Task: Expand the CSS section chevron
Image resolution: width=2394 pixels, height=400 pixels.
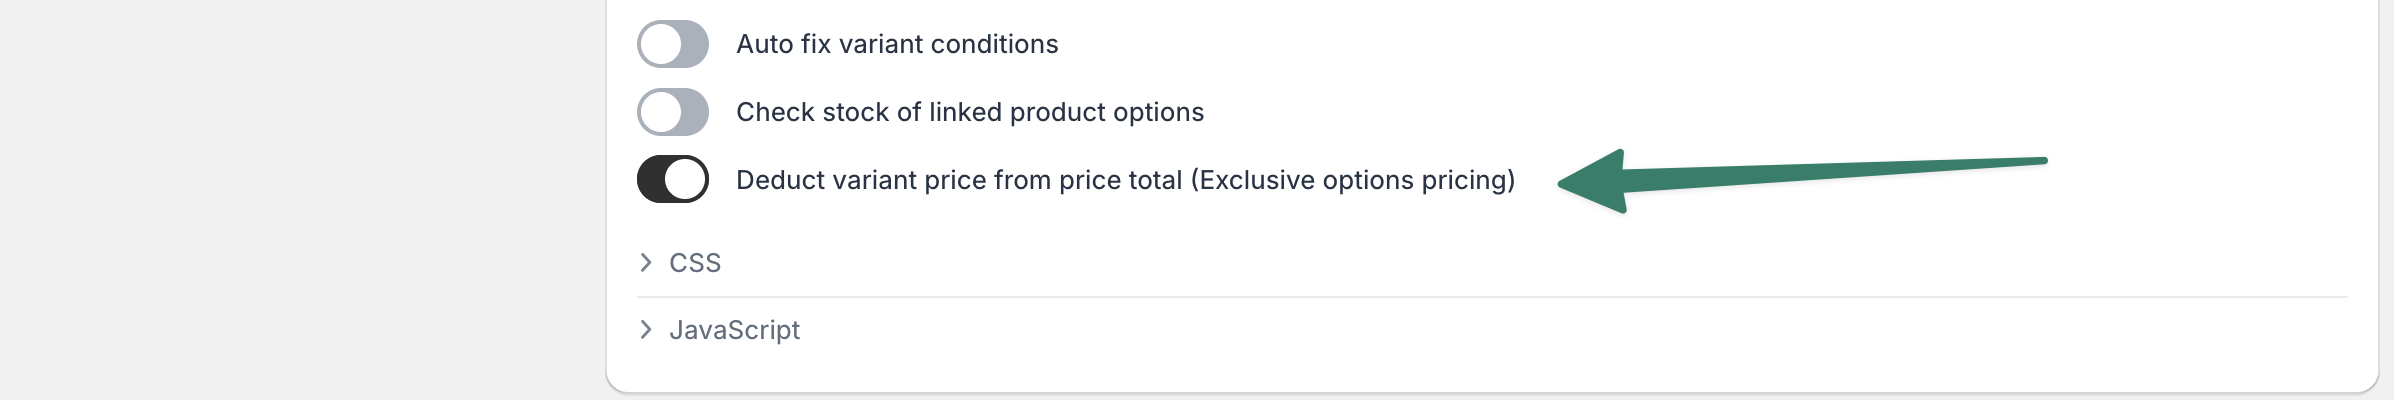Action: (646, 263)
